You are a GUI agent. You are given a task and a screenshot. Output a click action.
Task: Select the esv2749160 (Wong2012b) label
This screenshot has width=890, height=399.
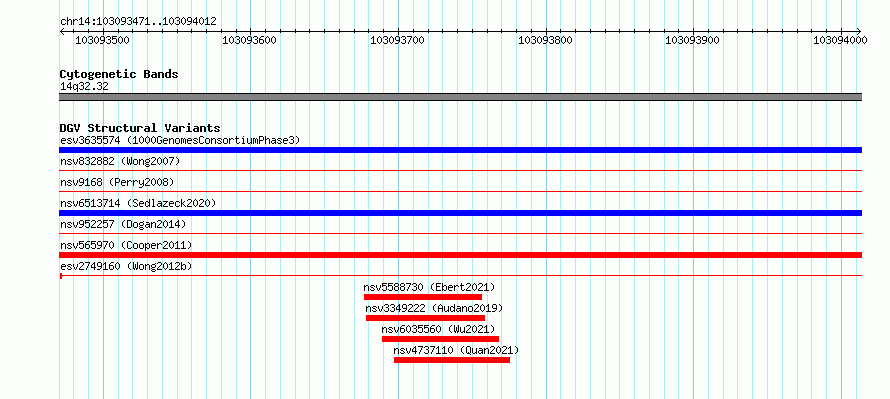tap(126, 266)
